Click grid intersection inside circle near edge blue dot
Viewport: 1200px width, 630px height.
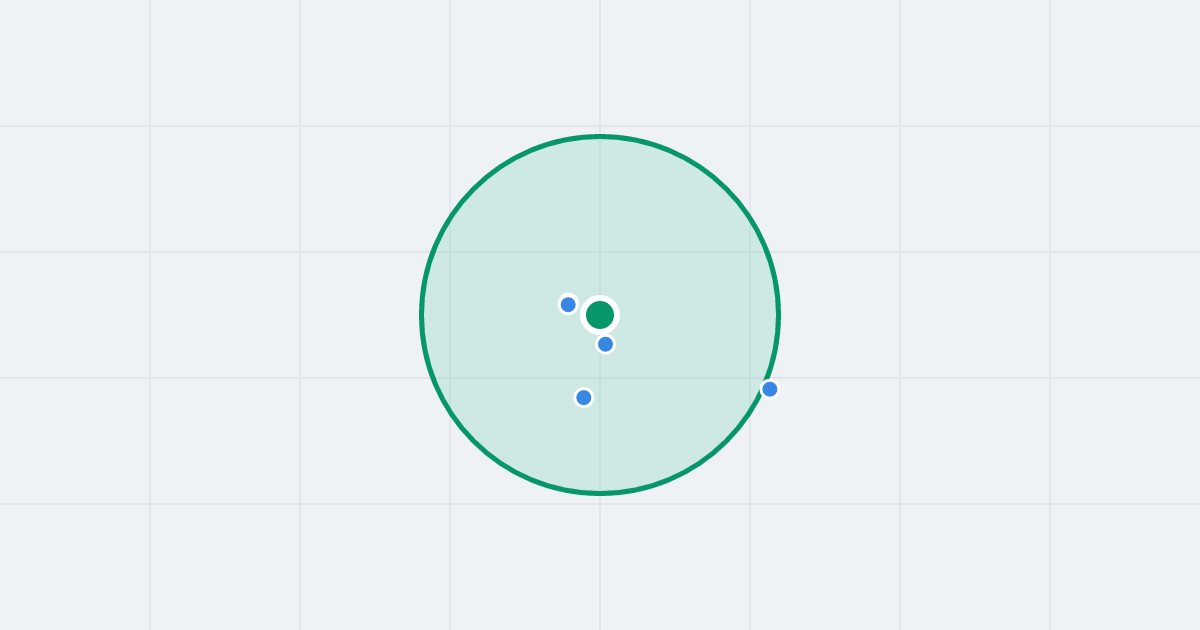750,378
